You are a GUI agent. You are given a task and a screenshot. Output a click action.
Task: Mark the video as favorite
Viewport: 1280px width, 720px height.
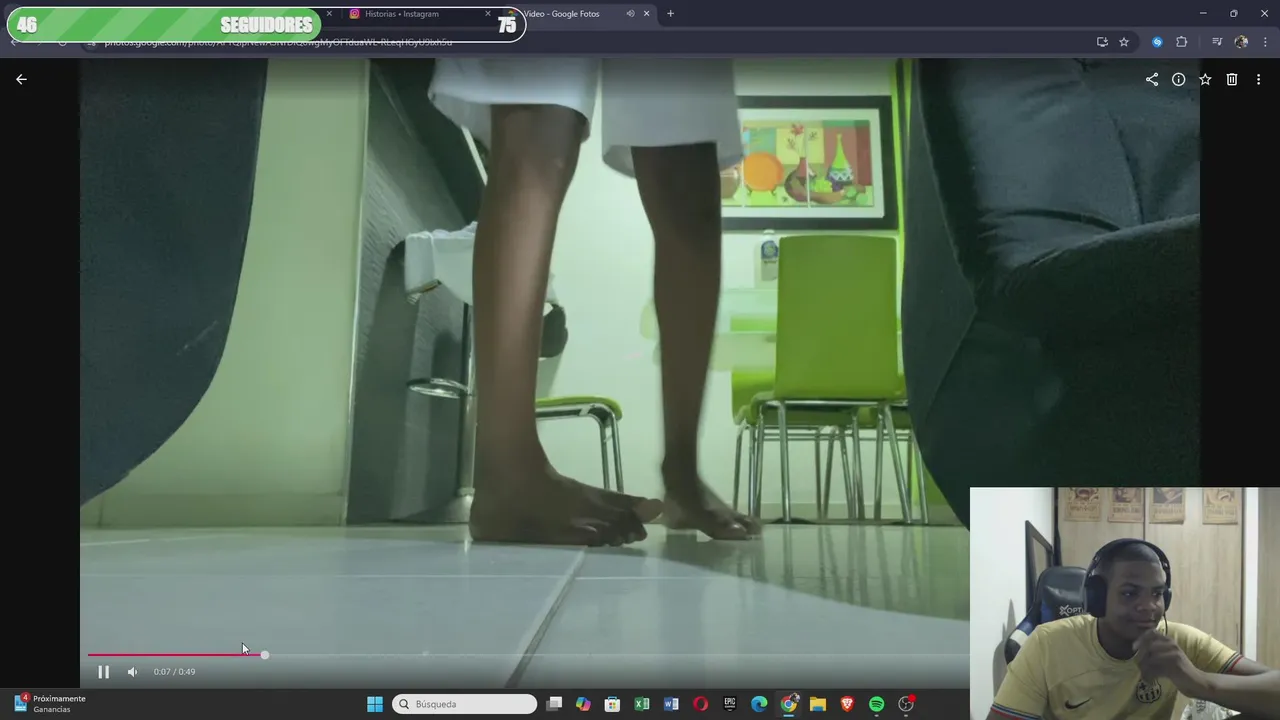pos(1205,79)
